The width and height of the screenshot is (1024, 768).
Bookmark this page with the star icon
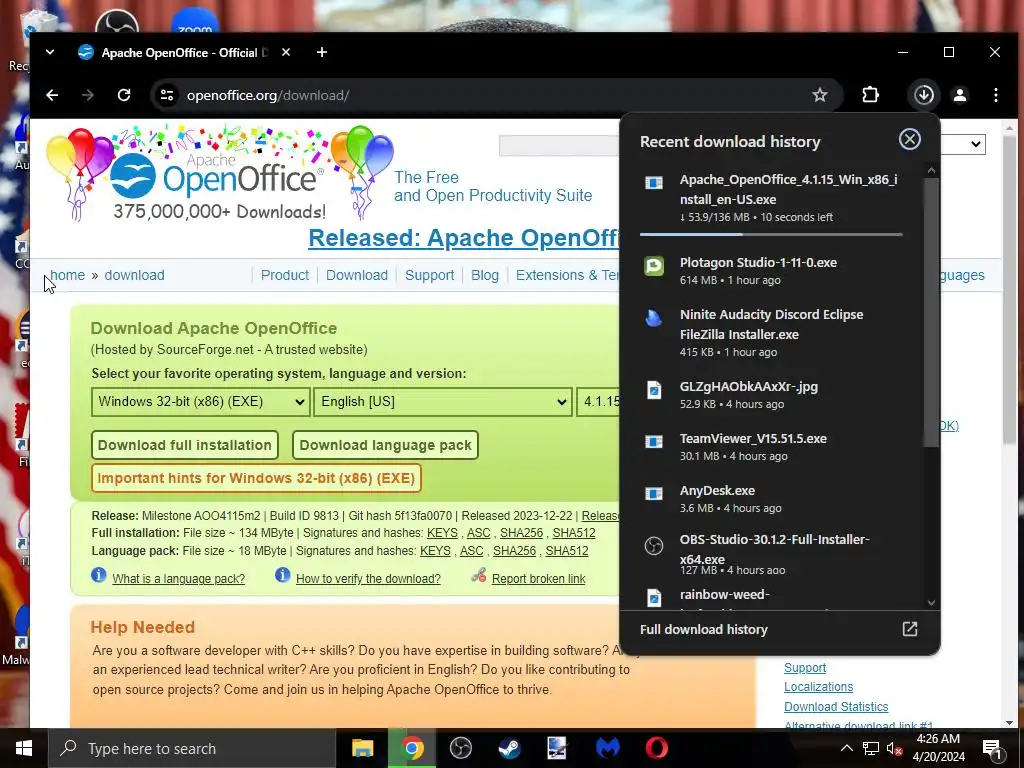820,95
